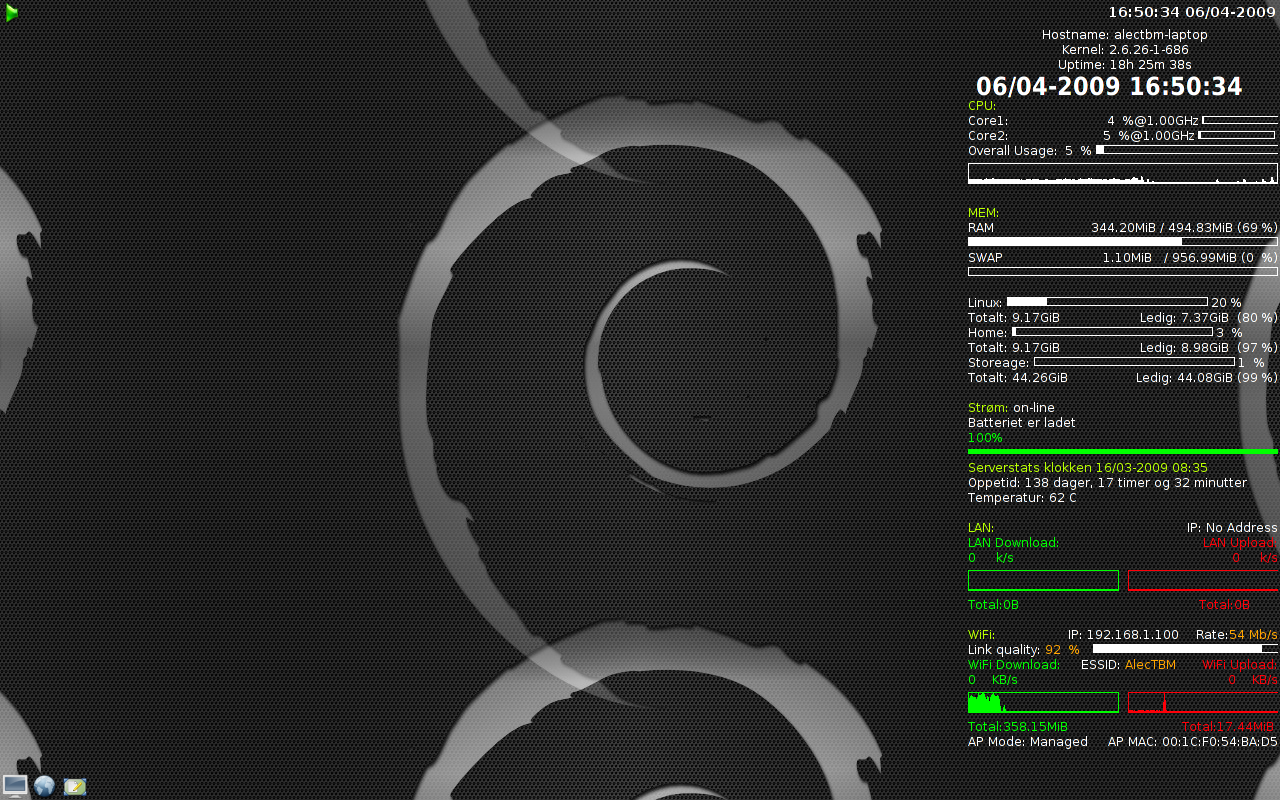Click the ESSID: AlecTBM text
This screenshot has height=800, width=1280.
(x=1129, y=665)
